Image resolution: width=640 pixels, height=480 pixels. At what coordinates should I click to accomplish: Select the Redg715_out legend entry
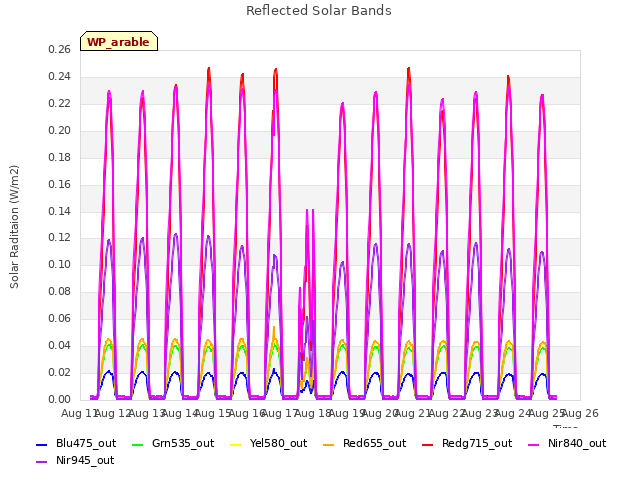tap(467, 443)
